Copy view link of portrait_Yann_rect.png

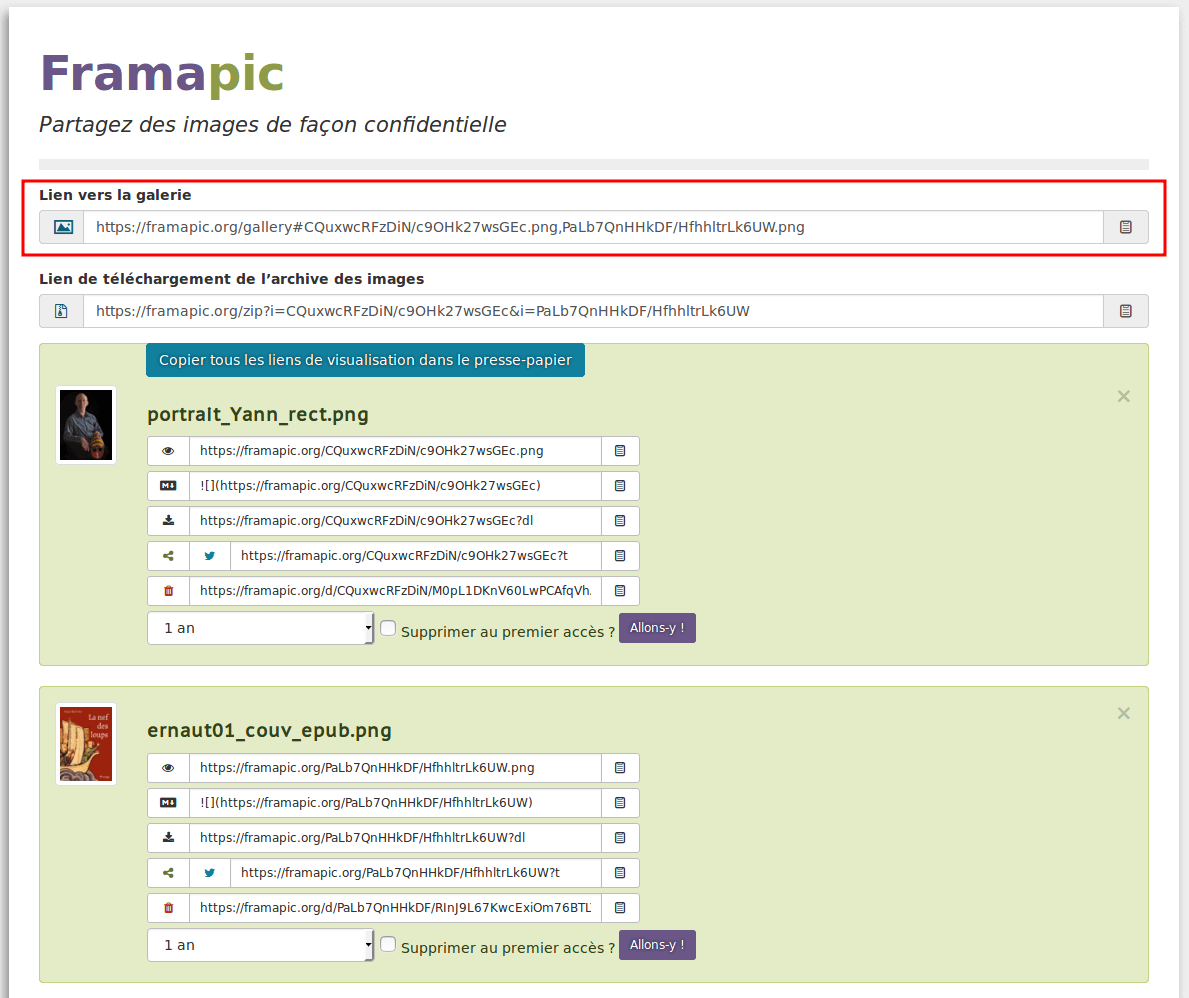click(x=620, y=450)
